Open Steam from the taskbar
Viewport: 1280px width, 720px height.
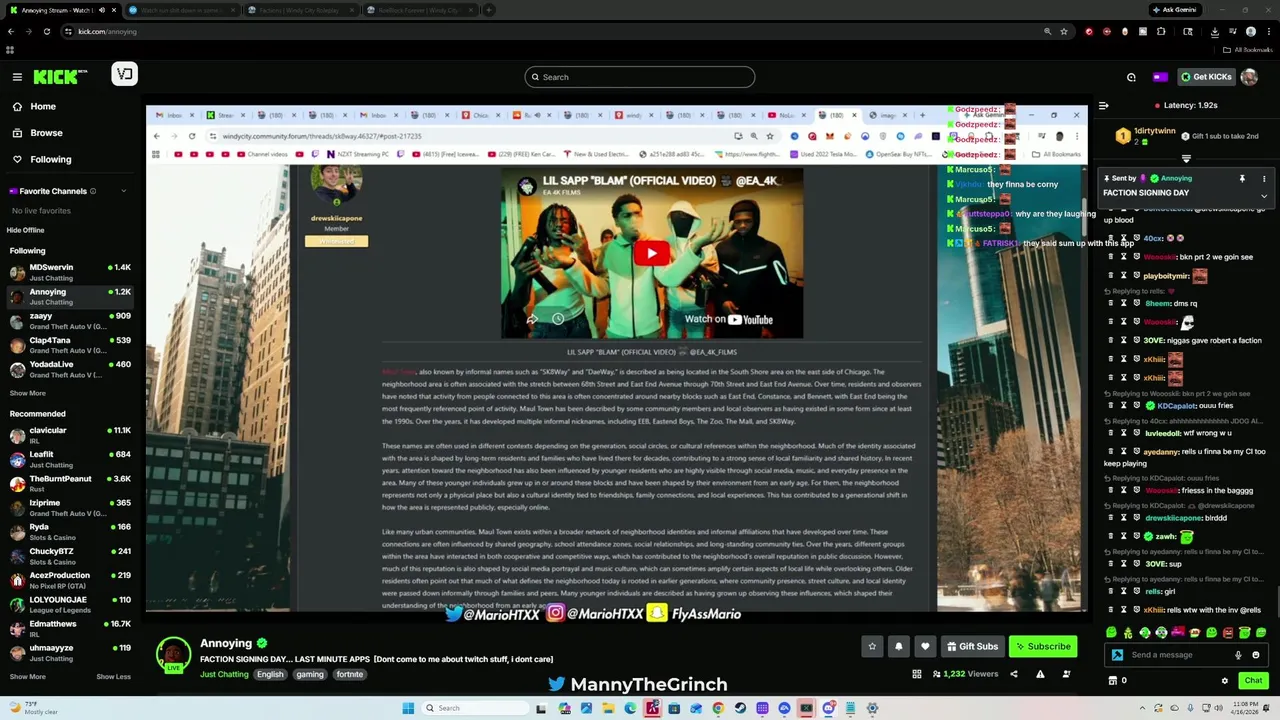(x=740, y=708)
